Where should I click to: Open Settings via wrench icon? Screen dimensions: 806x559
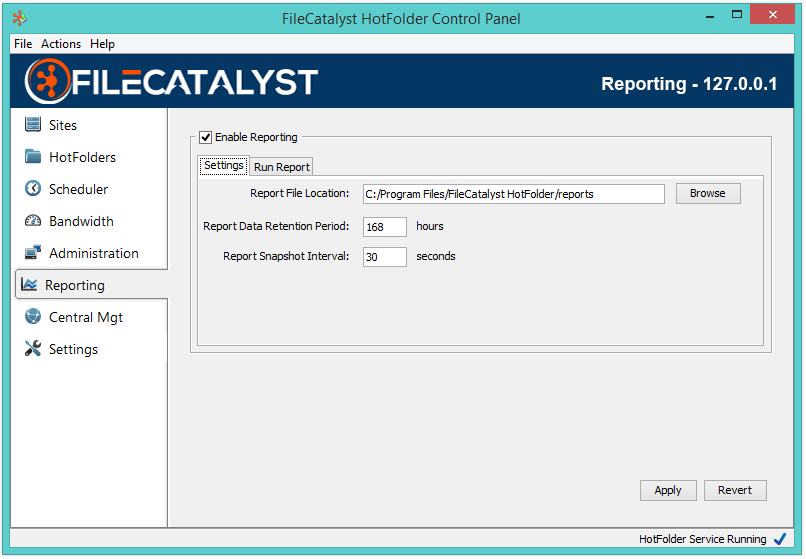[x=32, y=349]
